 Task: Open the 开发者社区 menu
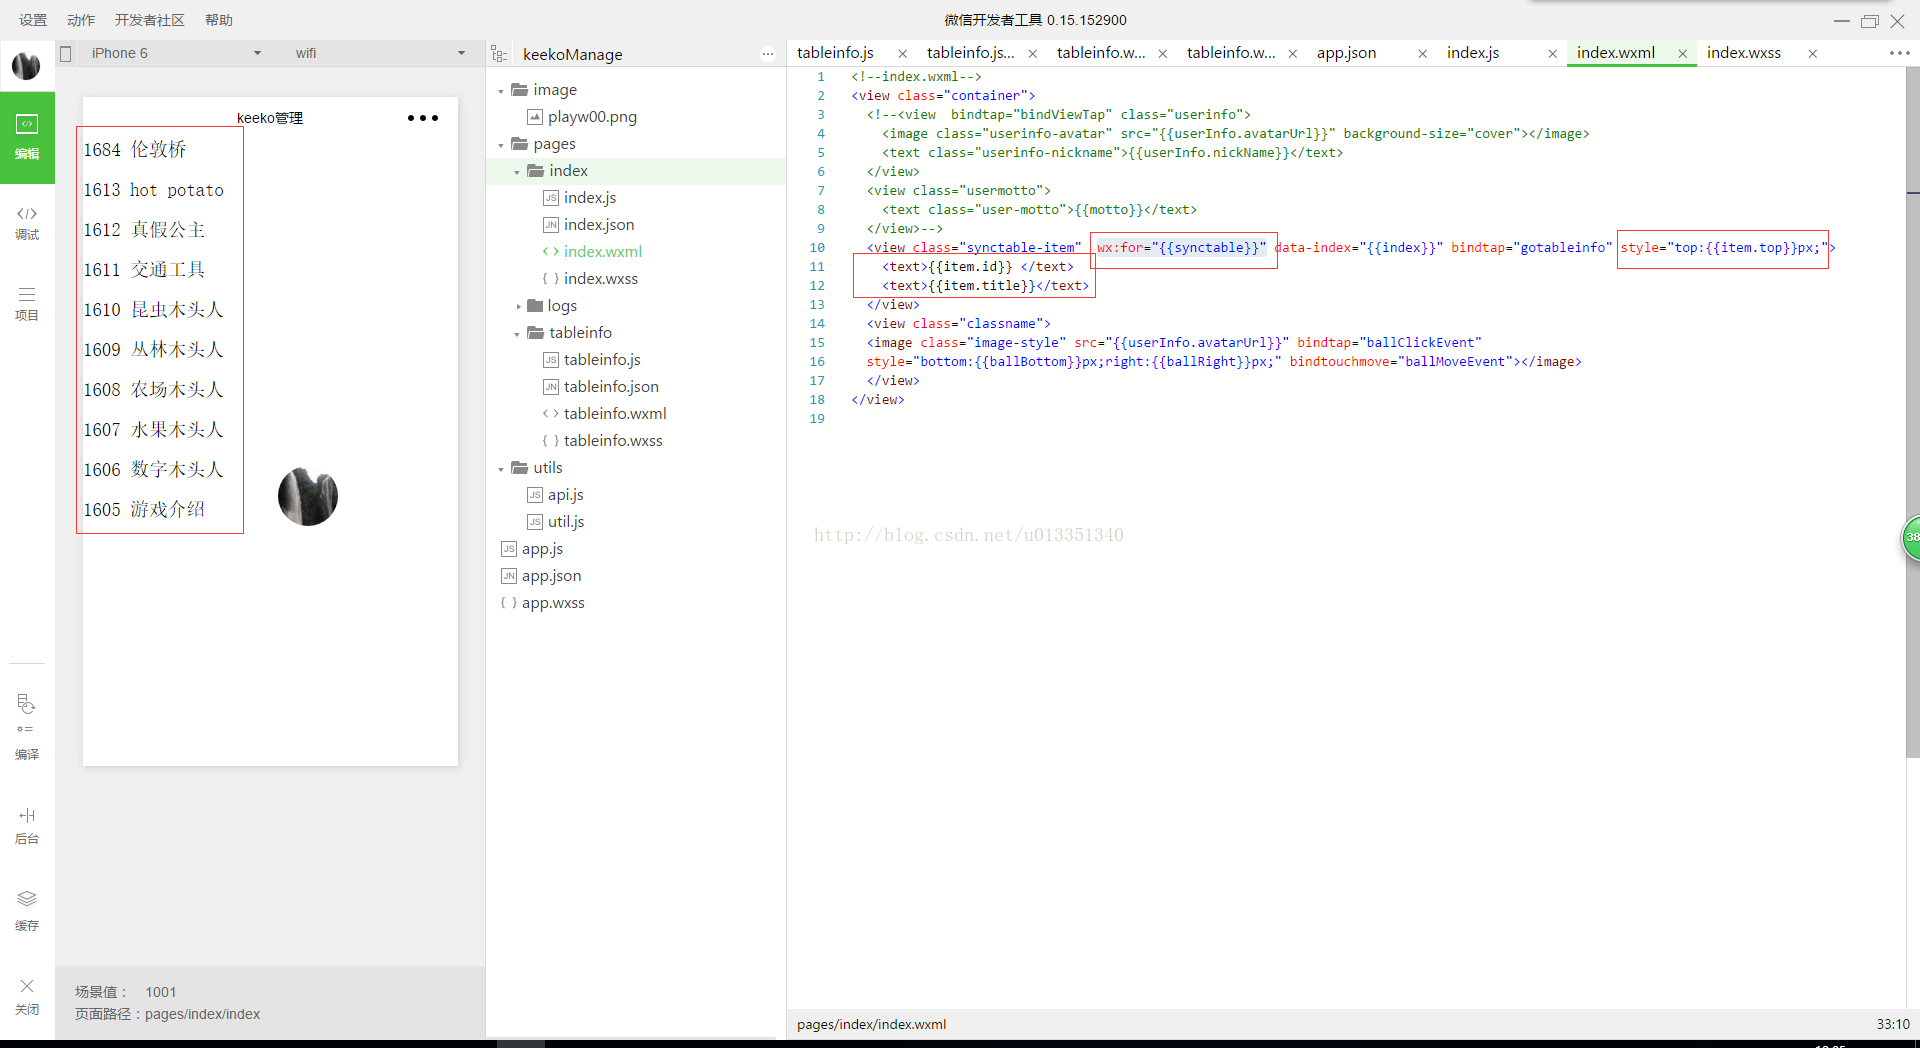(150, 20)
